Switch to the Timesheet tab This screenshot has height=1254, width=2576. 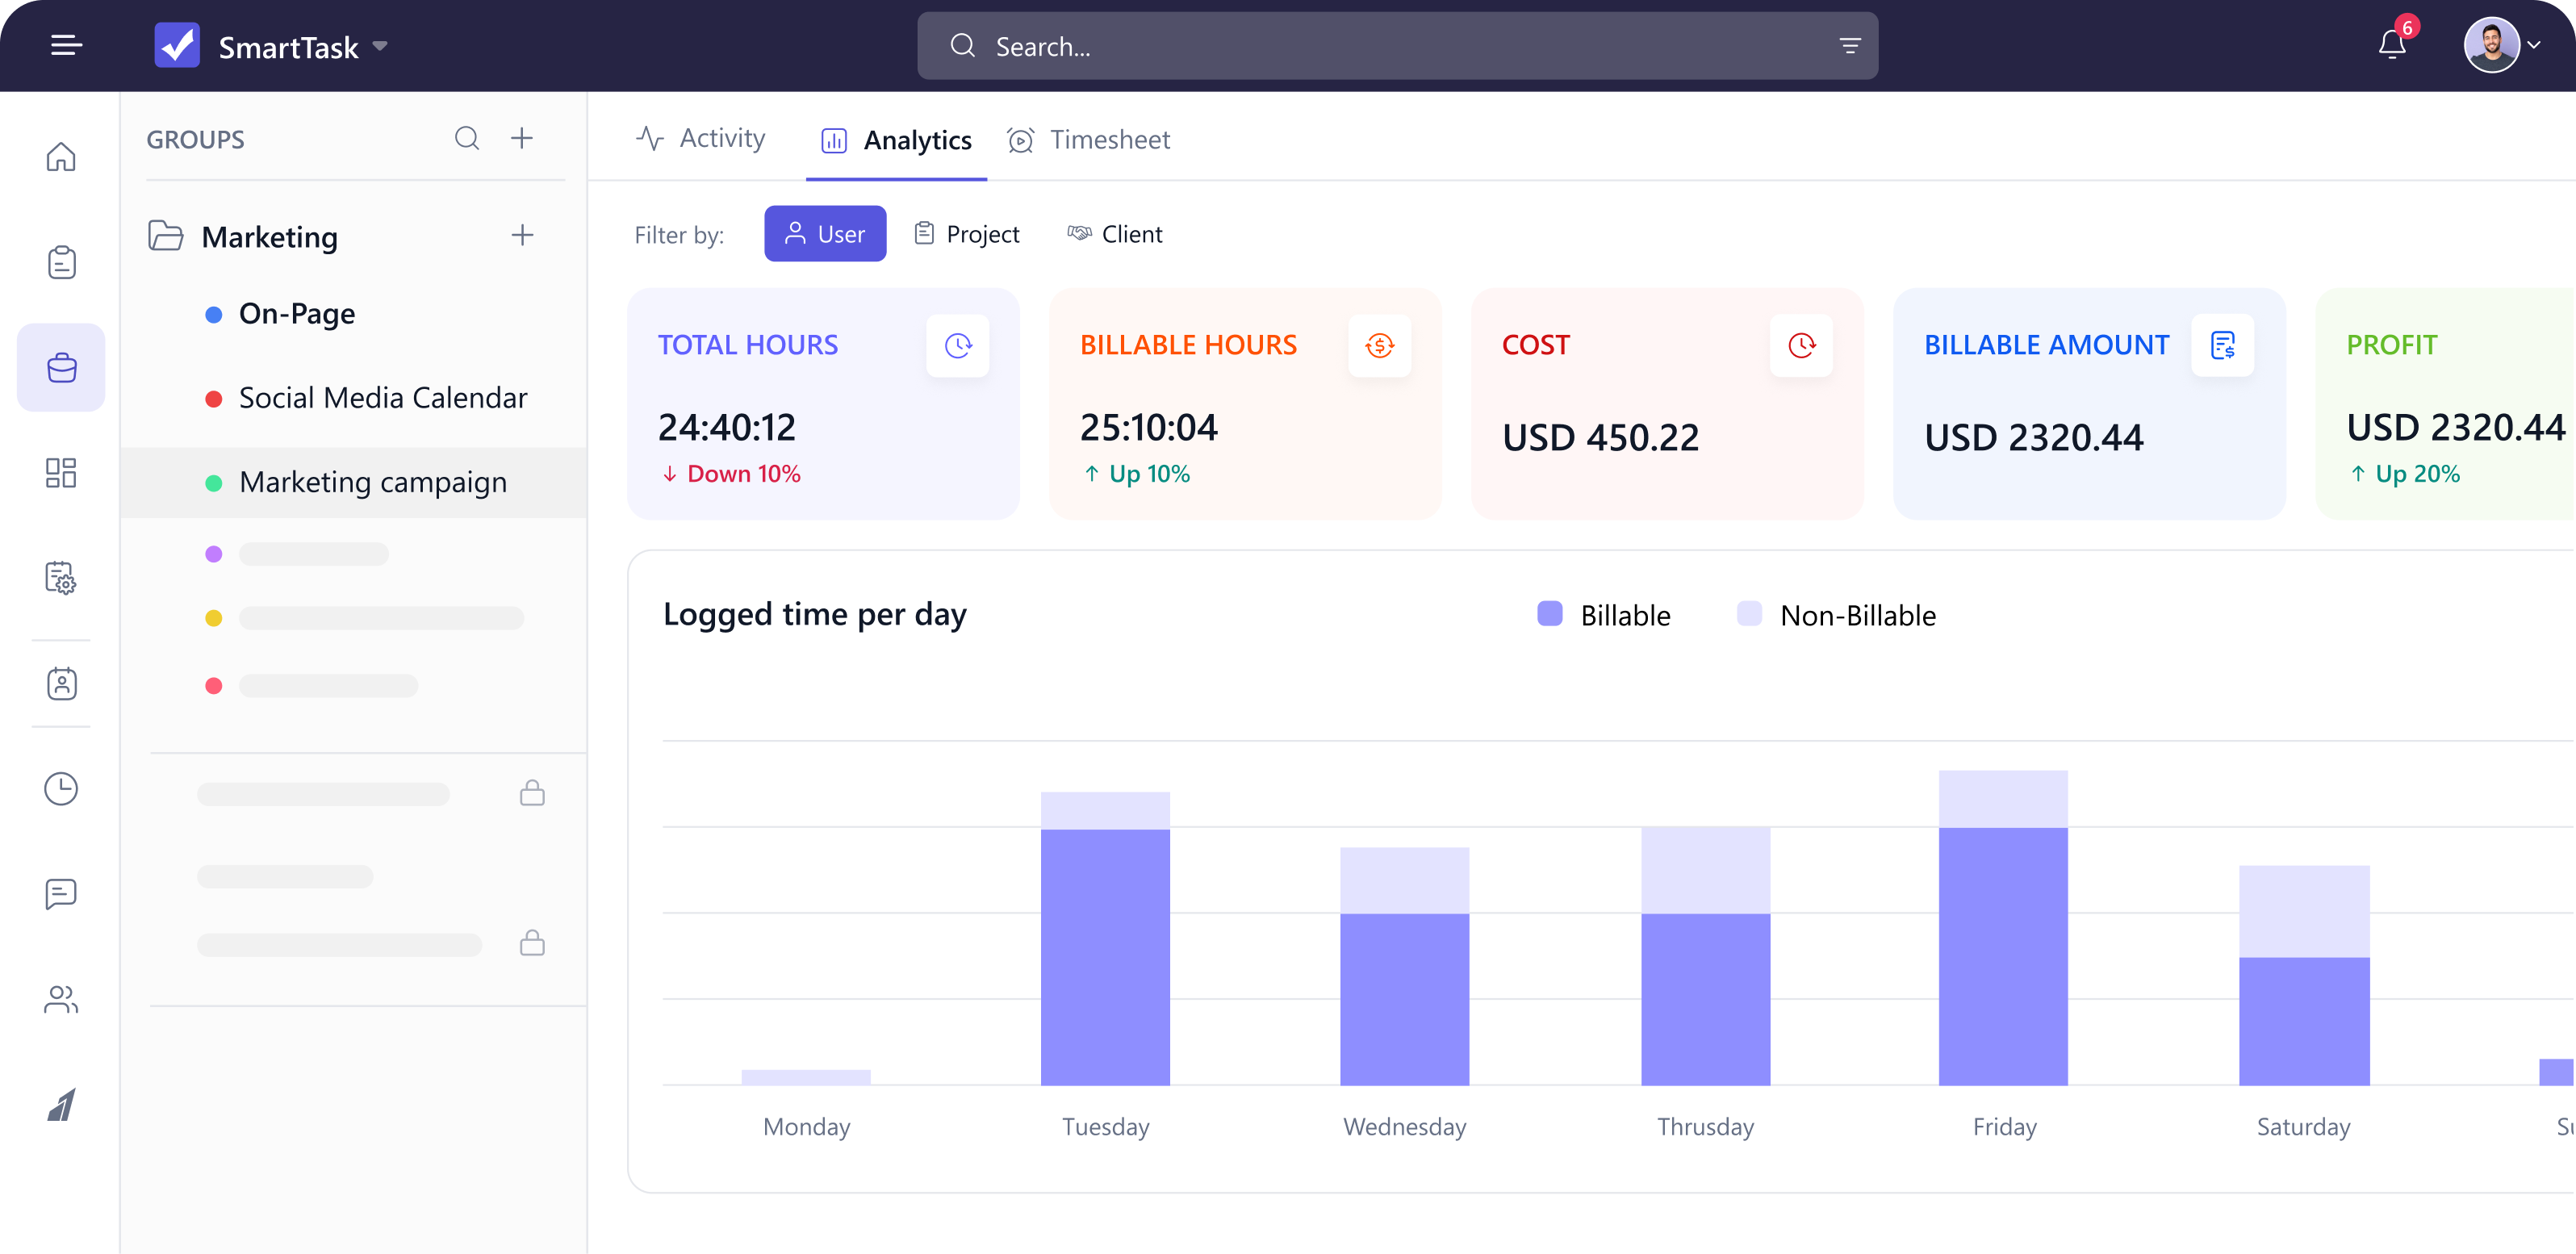click(x=1089, y=139)
